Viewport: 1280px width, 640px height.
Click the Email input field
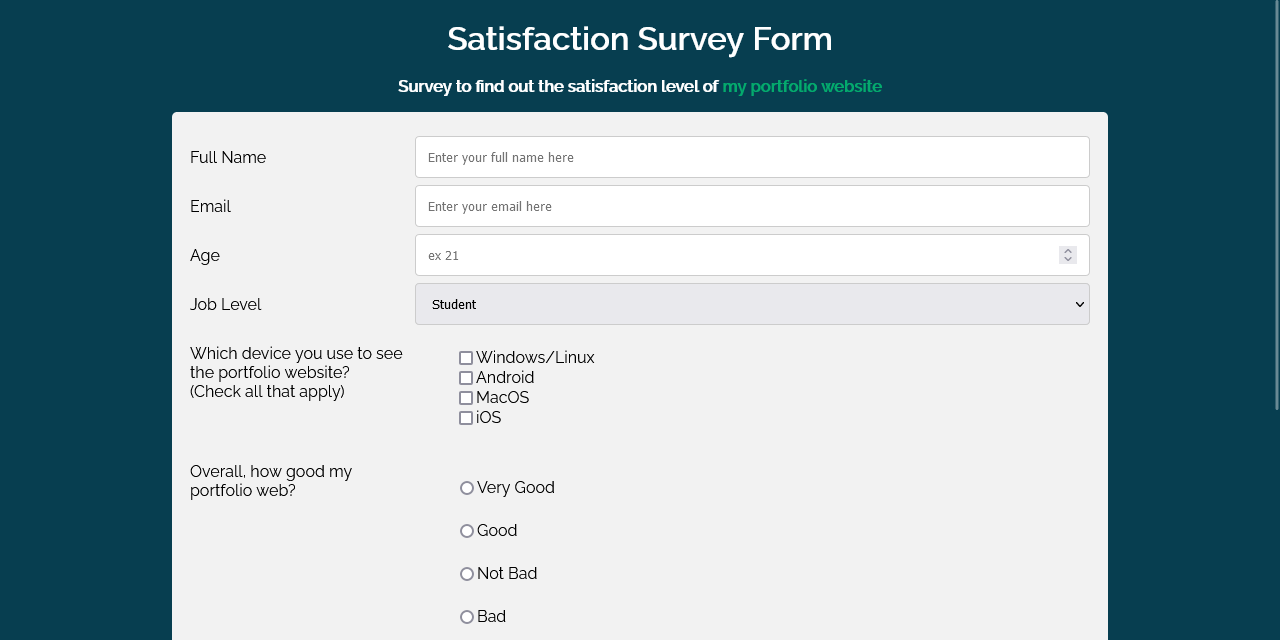(752, 206)
